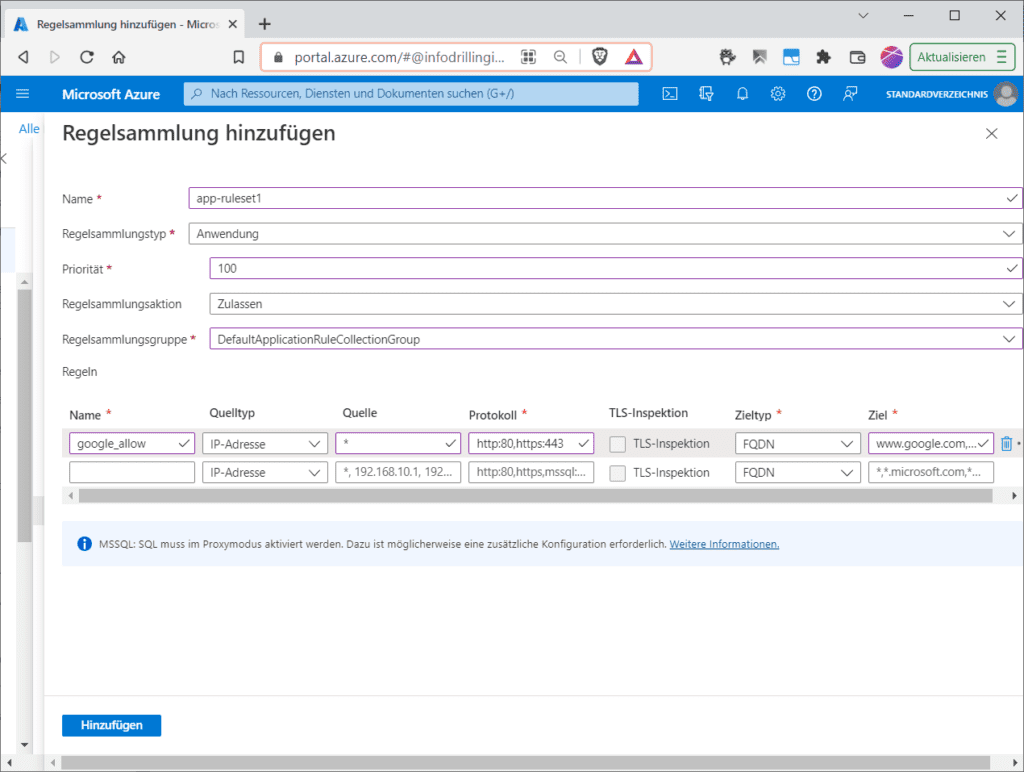The image size is (1024, 772).
Task: Edit Ziel field www.google.com
Action: [x=931, y=443]
